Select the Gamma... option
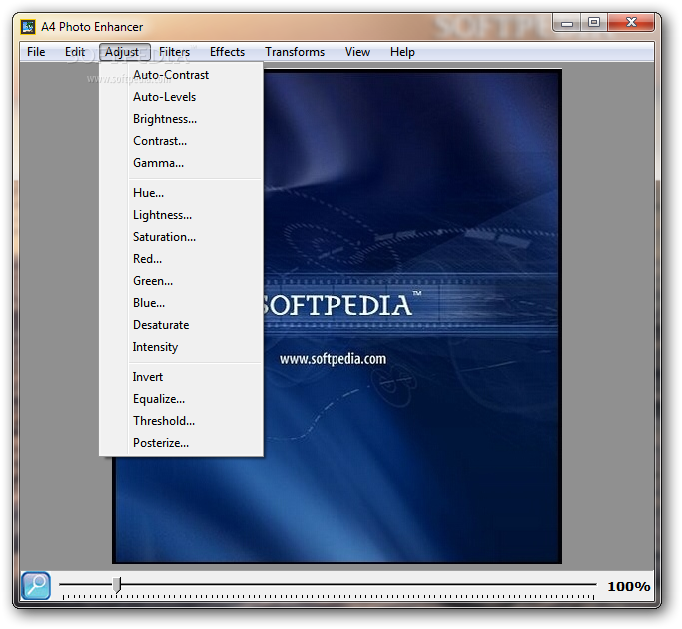Image resolution: width=682 pixels, height=629 pixels. pos(182,163)
